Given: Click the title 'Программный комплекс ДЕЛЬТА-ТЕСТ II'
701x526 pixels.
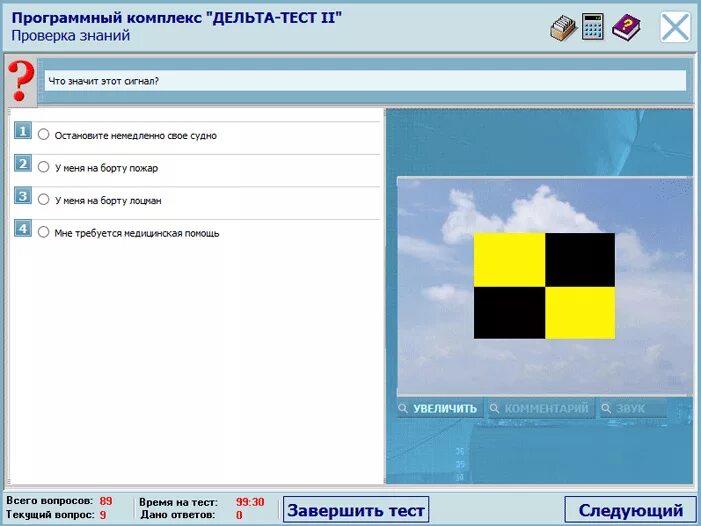Looking at the screenshot, I should (177, 18).
